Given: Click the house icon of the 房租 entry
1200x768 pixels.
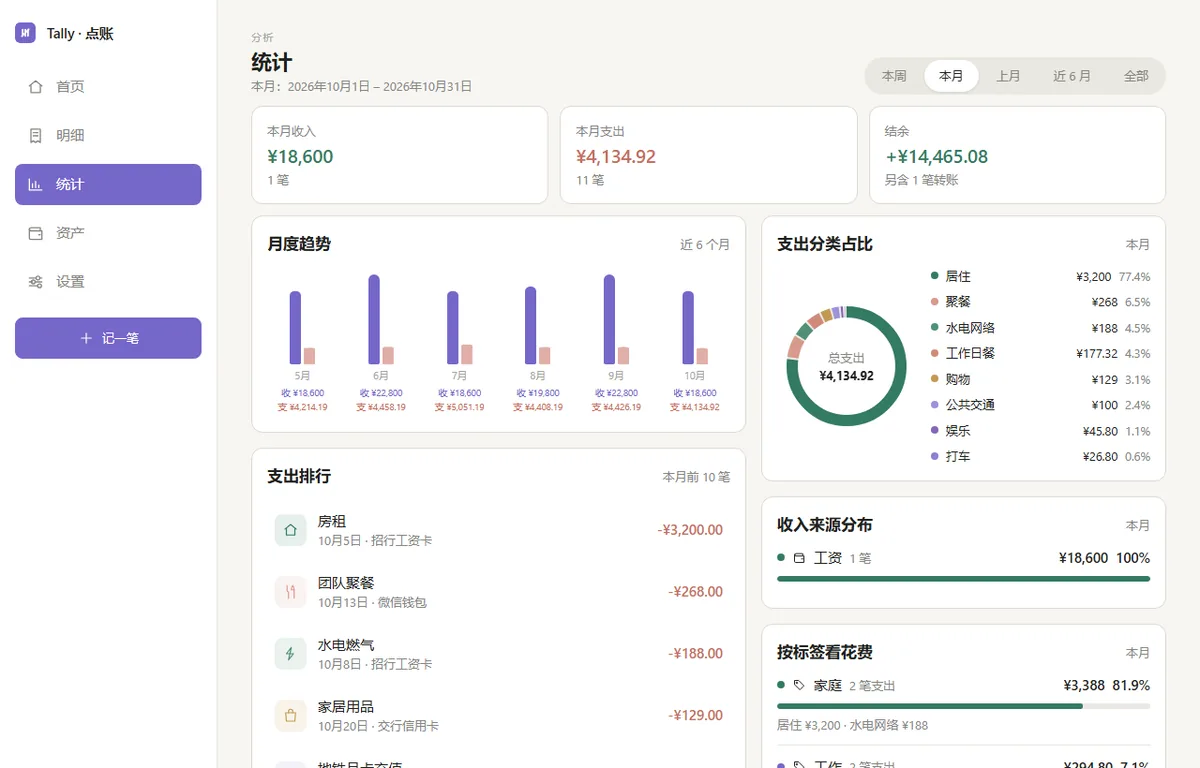Looking at the screenshot, I should [x=290, y=530].
